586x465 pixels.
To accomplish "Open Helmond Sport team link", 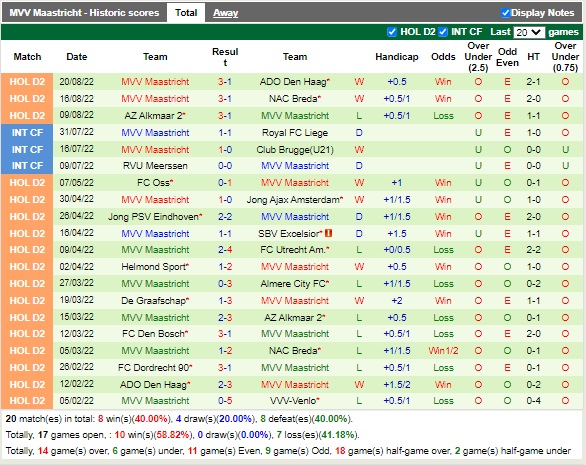I will click(x=153, y=267).
